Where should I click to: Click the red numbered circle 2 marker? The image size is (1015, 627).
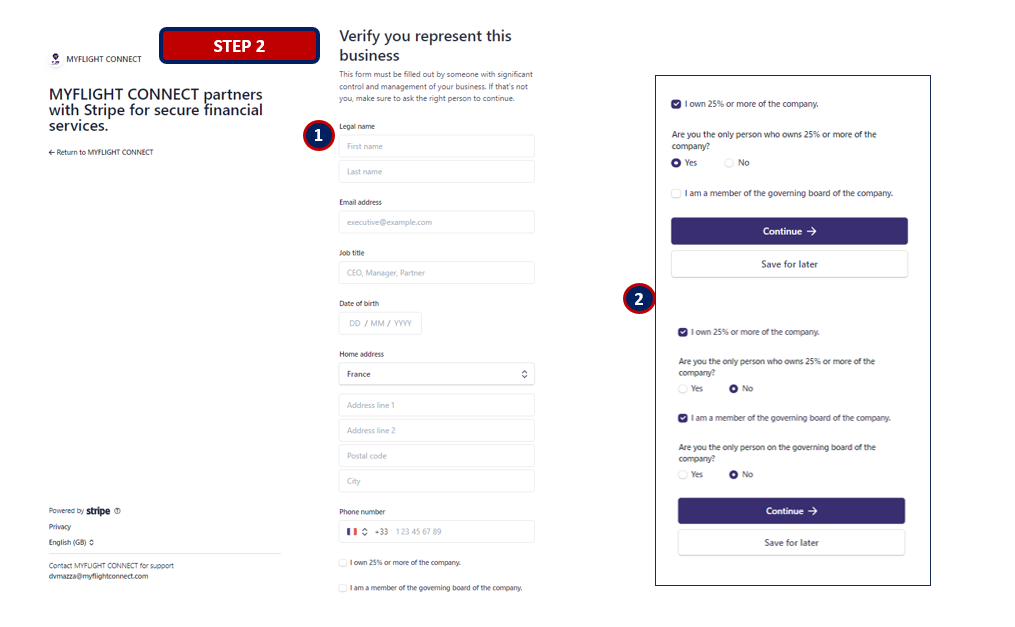(638, 298)
